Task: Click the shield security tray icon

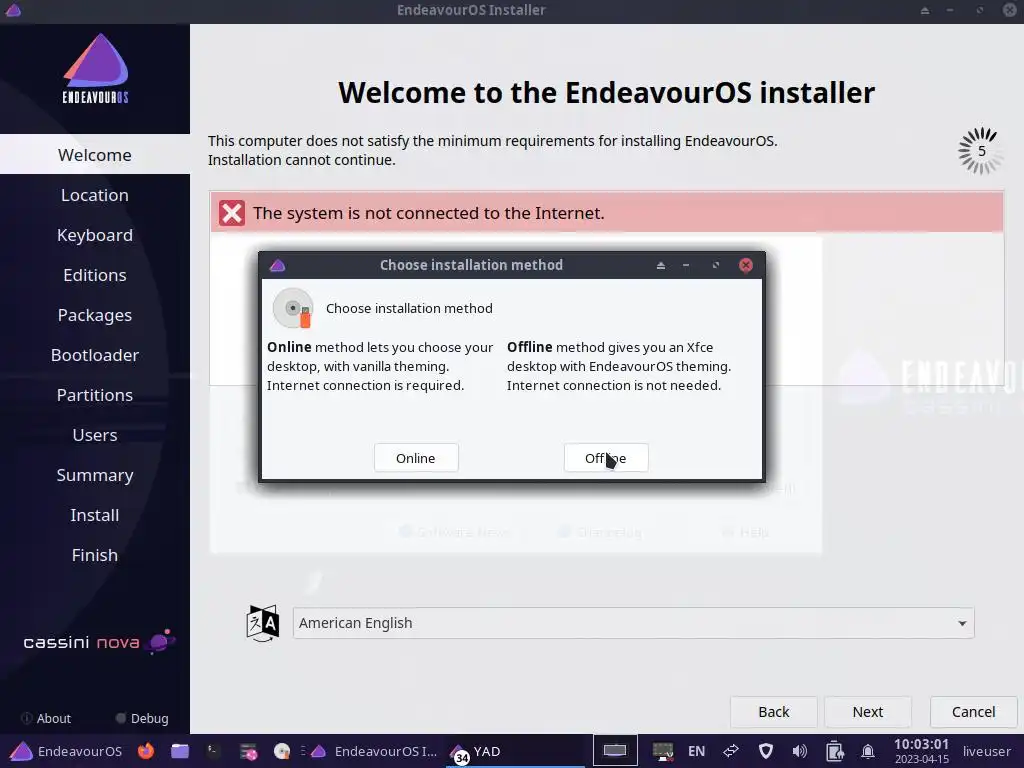Action: click(765, 751)
